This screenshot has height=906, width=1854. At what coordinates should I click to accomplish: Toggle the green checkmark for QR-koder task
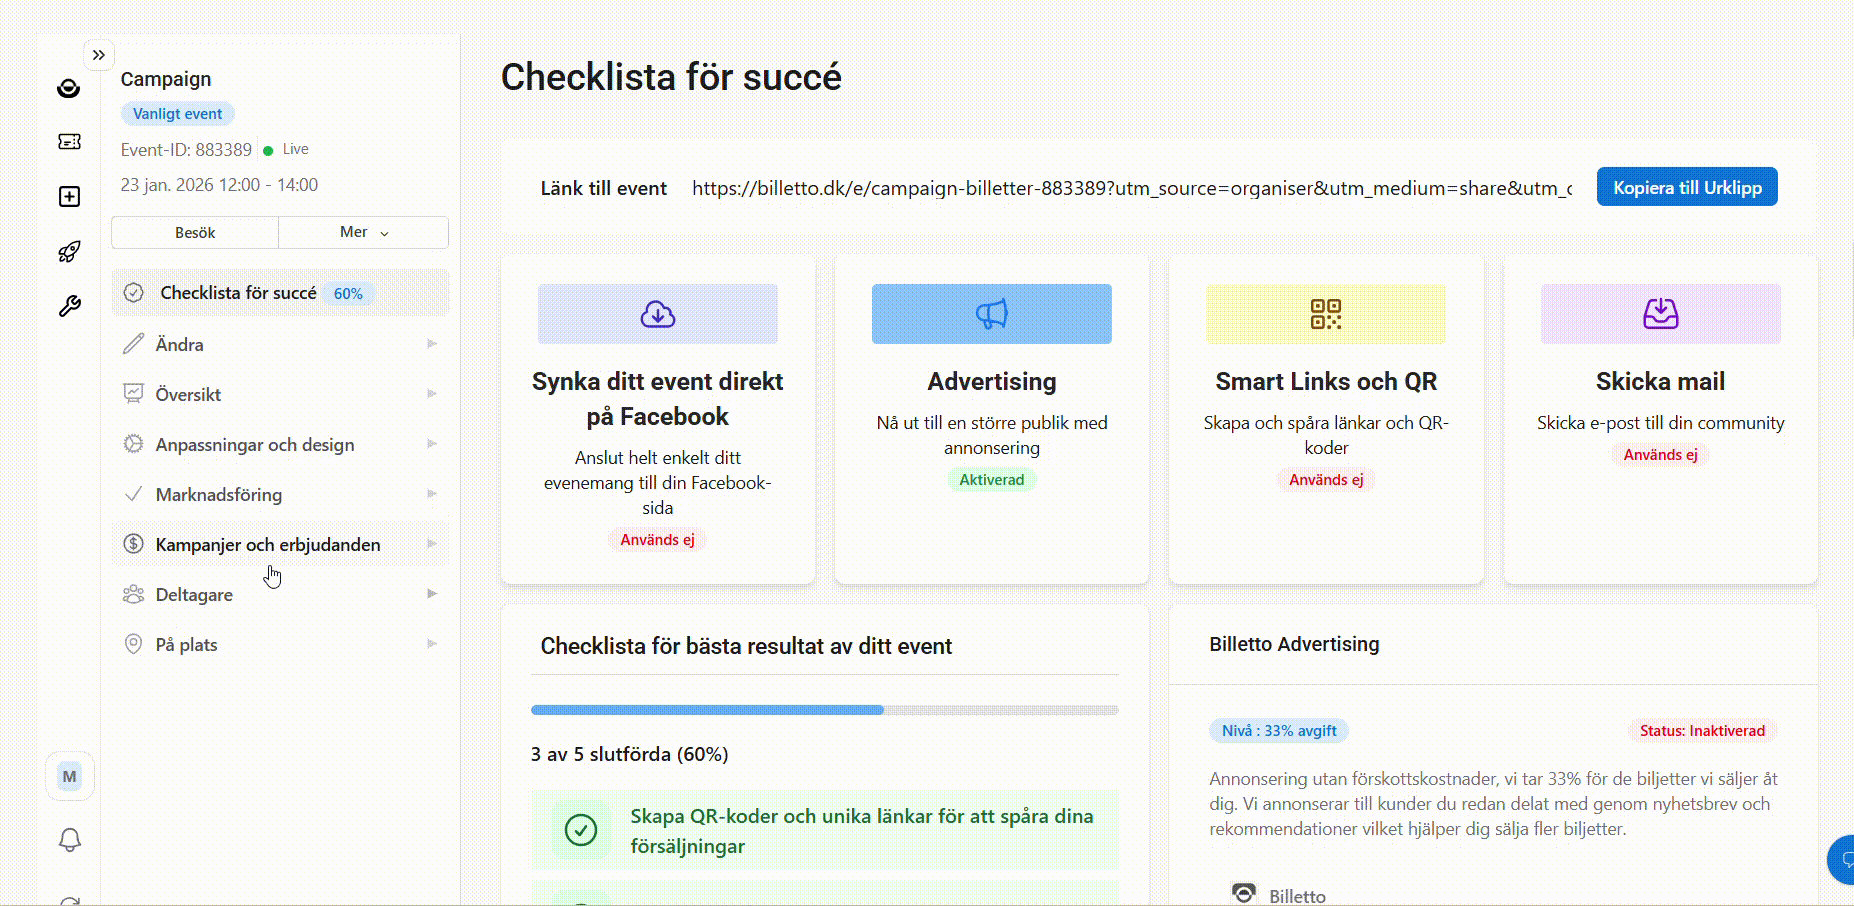(x=581, y=829)
